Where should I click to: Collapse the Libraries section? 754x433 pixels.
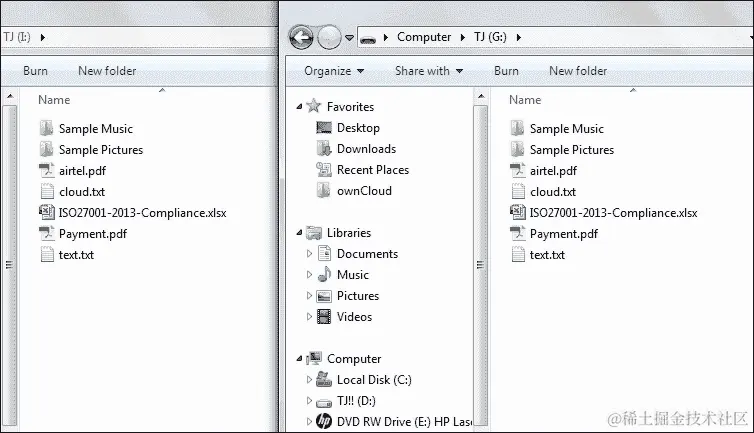tap(299, 233)
